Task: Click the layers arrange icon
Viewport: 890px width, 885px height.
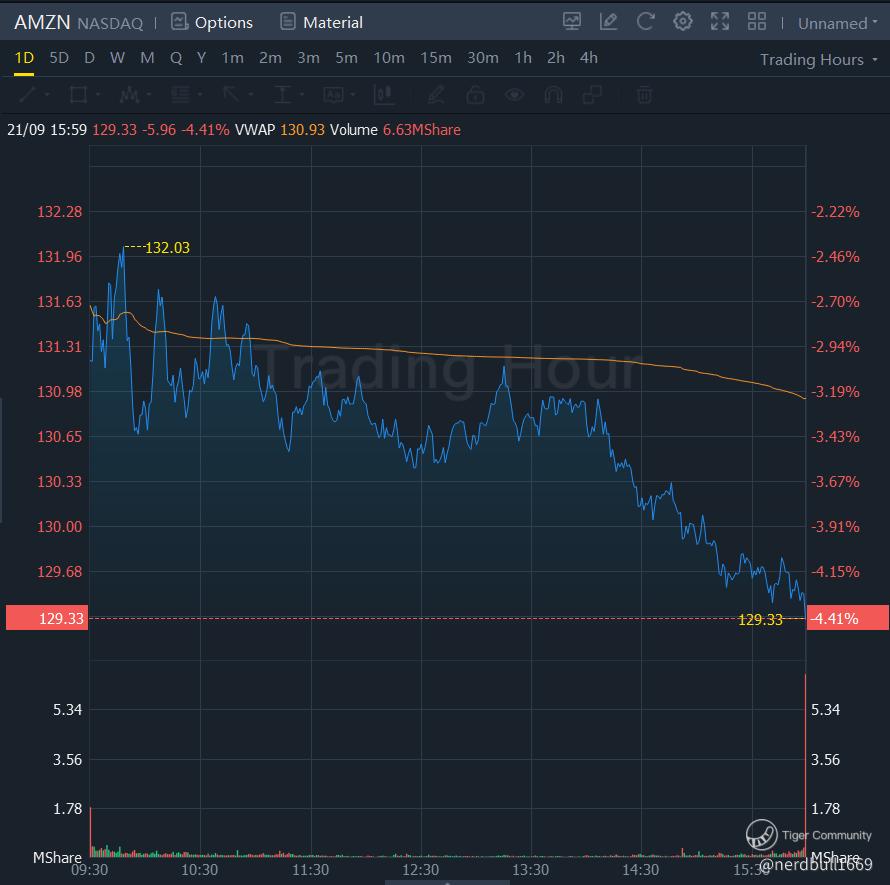Action: click(x=592, y=94)
